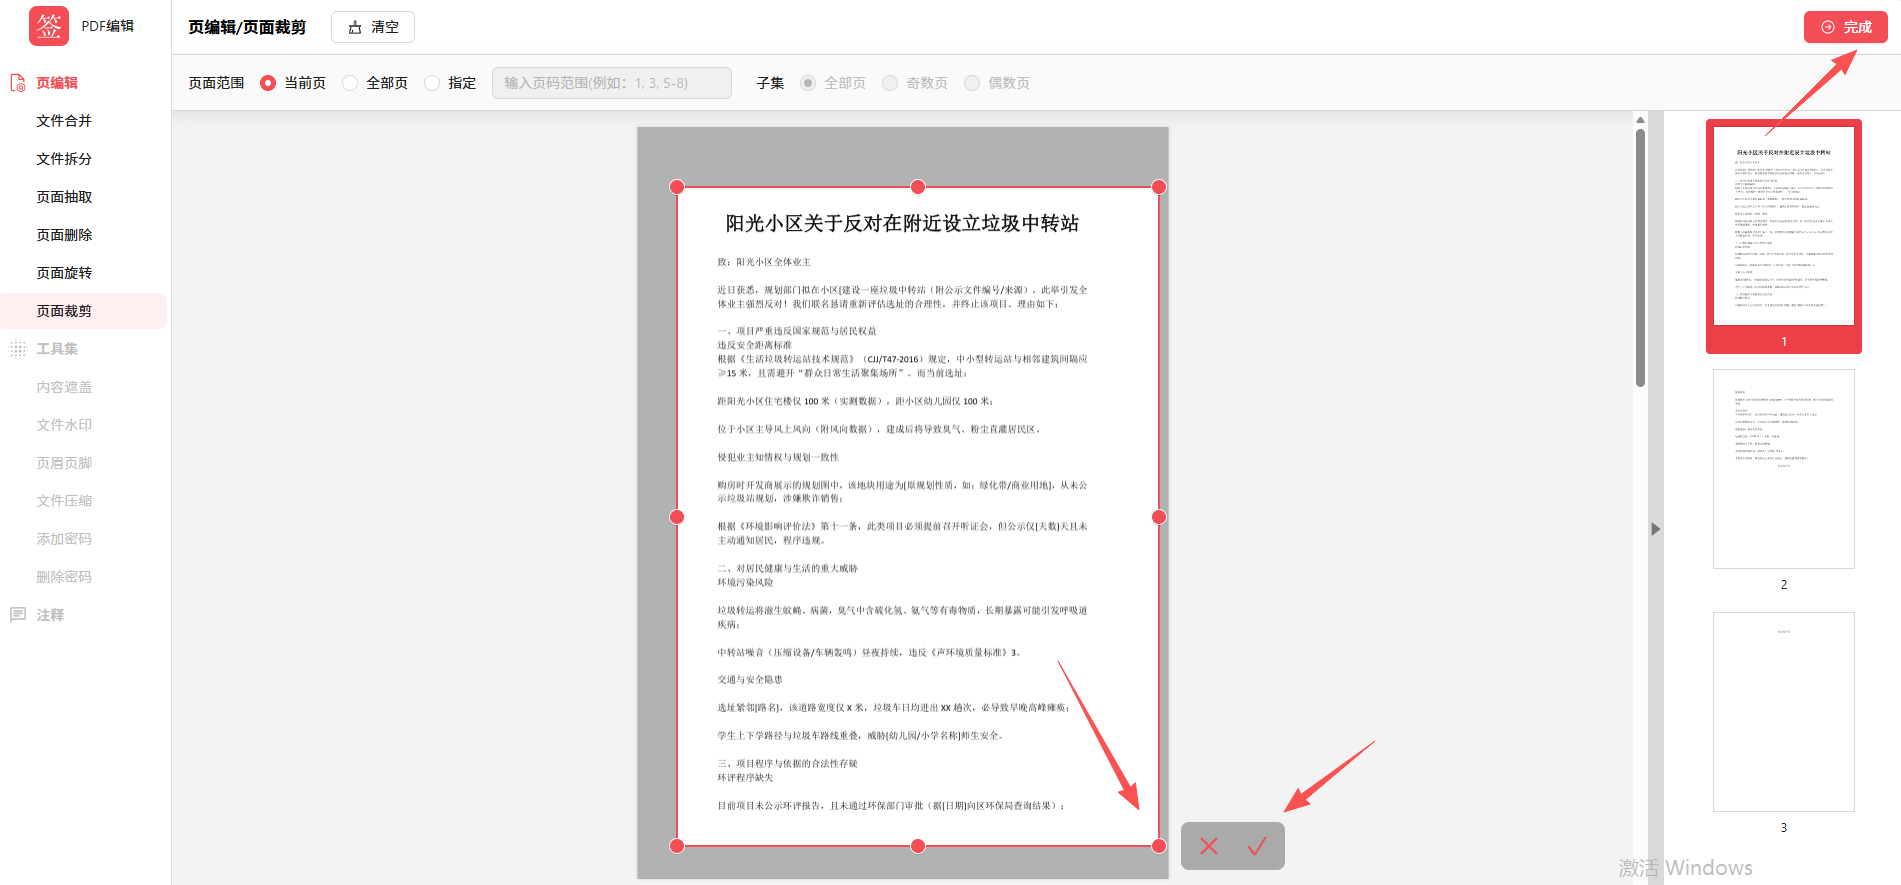Open the 工具集 section icon
This screenshot has width=1901, height=885.
point(18,349)
